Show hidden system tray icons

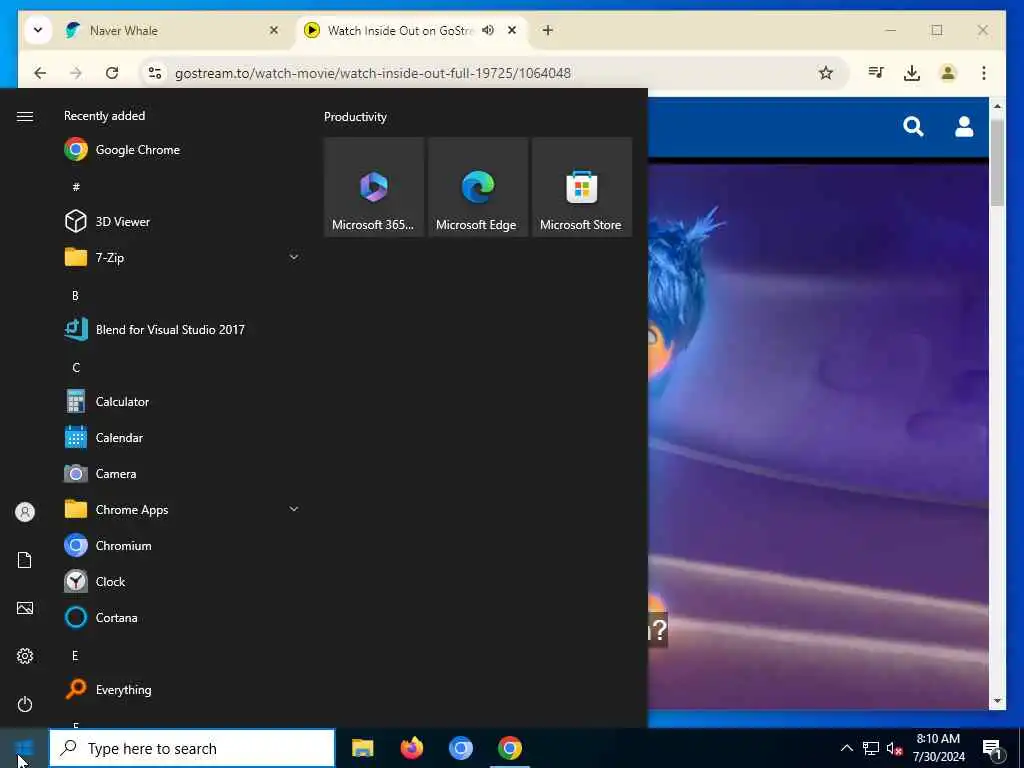(x=846, y=748)
